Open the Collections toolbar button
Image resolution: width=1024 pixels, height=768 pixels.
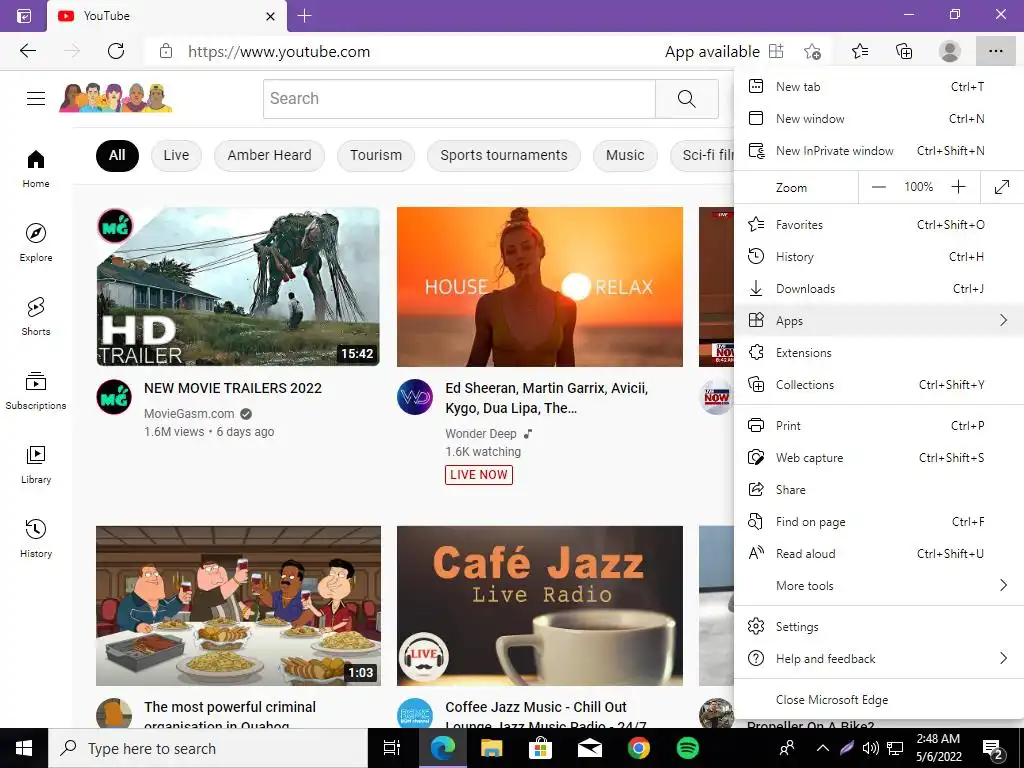pos(904,51)
